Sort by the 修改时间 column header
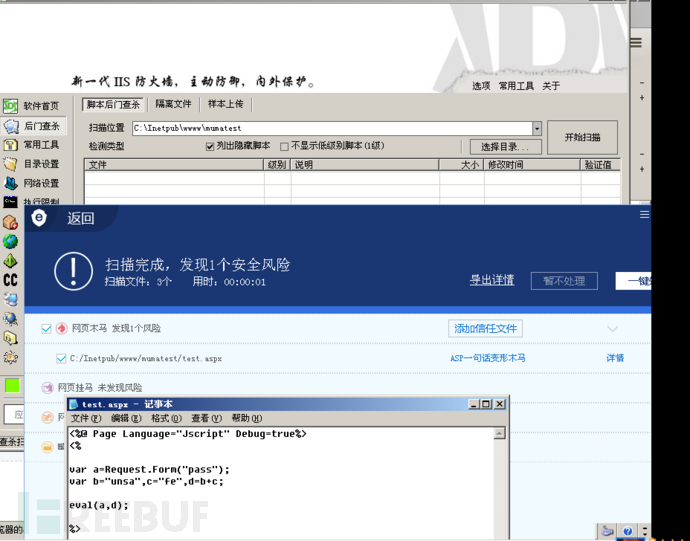690x541 pixels. point(532,165)
